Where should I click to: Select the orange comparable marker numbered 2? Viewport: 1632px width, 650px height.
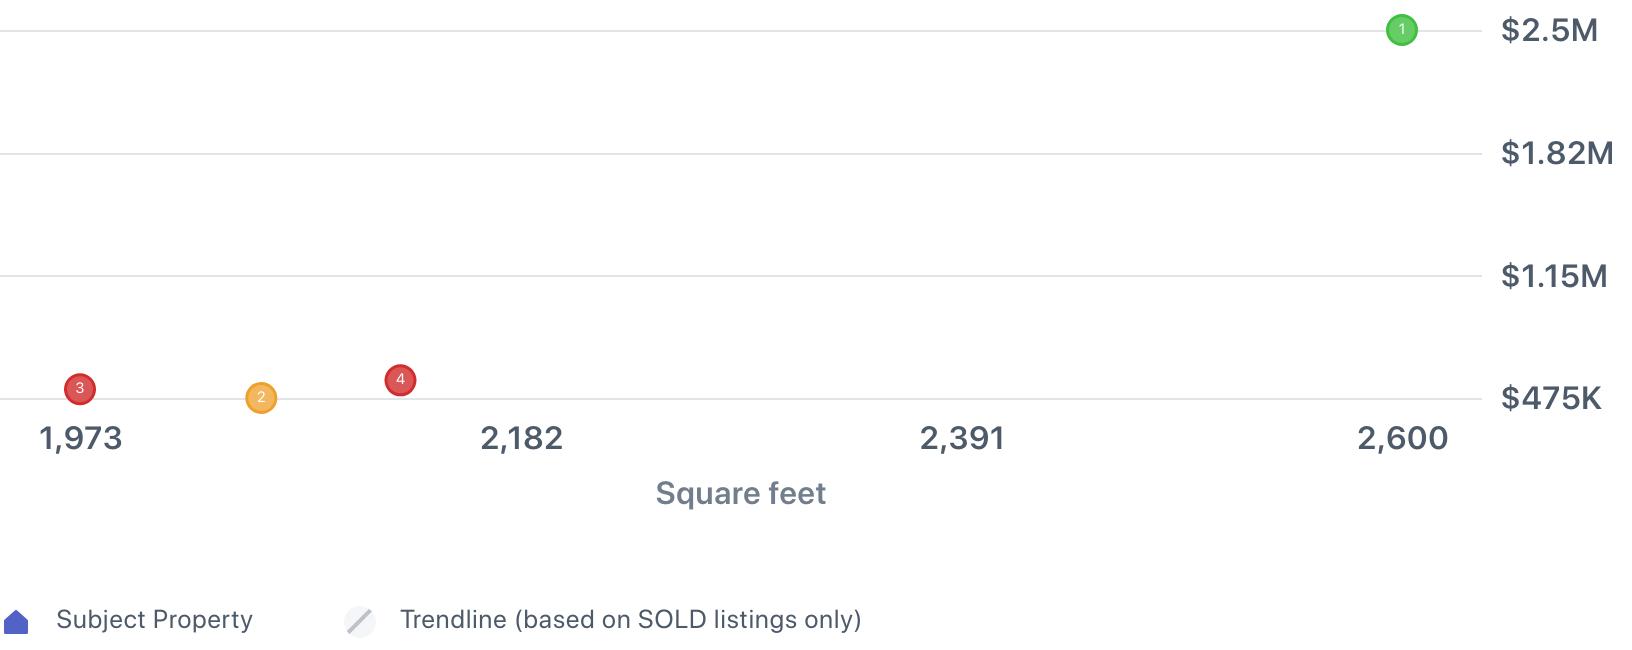coord(261,398)
